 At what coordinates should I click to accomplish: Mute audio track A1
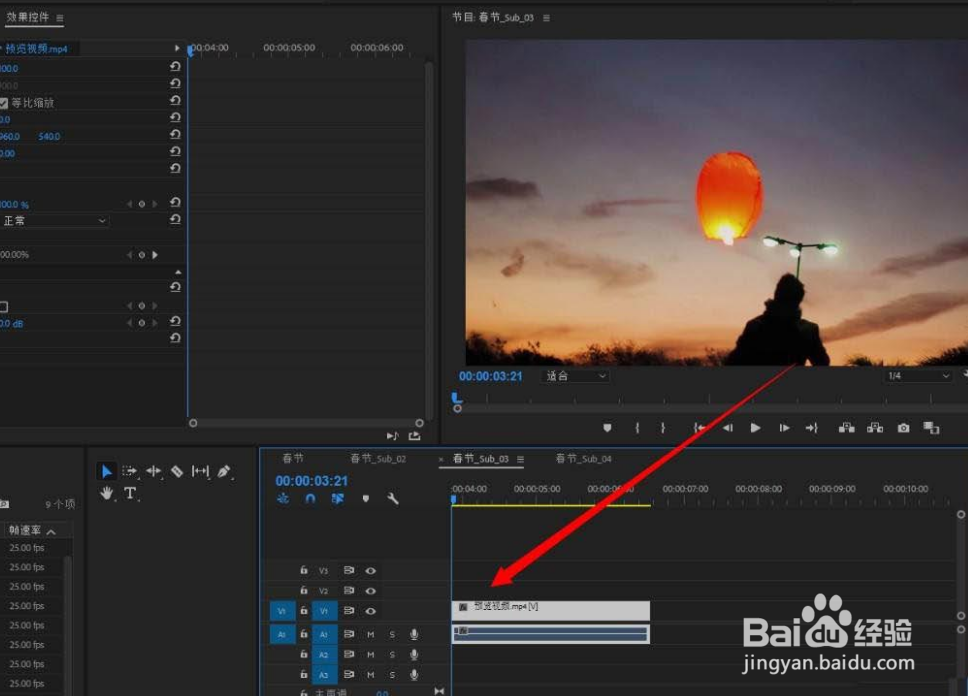click(x=370, y=634)
